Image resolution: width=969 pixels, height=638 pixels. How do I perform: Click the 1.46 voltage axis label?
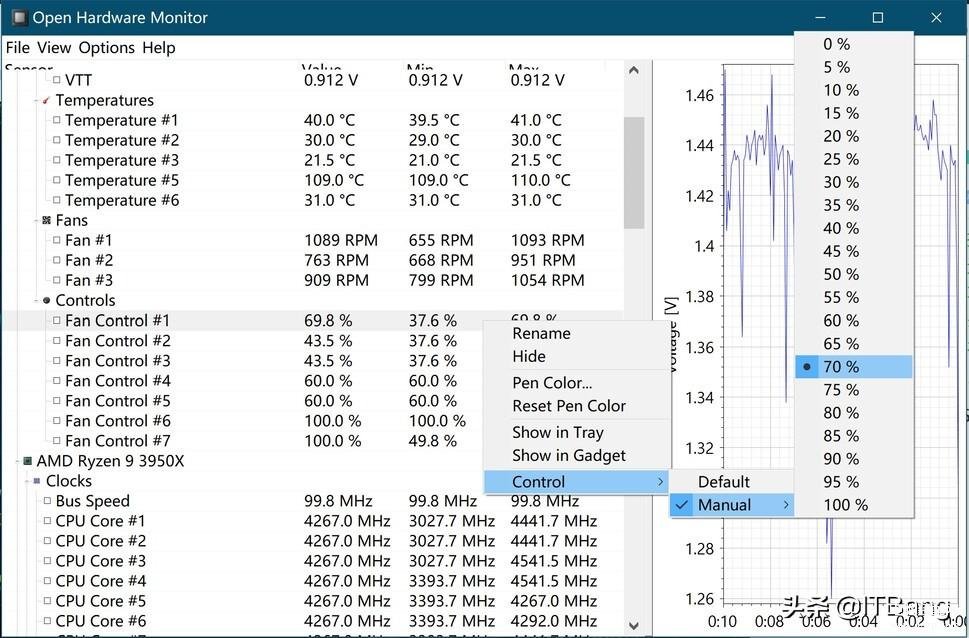700,95
